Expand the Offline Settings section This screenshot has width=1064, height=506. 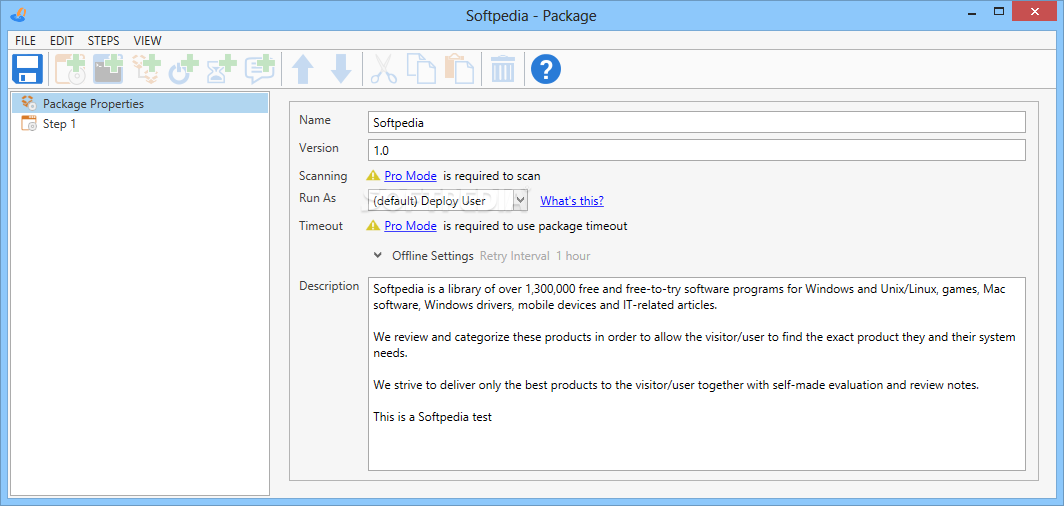[x=377, y=256]
